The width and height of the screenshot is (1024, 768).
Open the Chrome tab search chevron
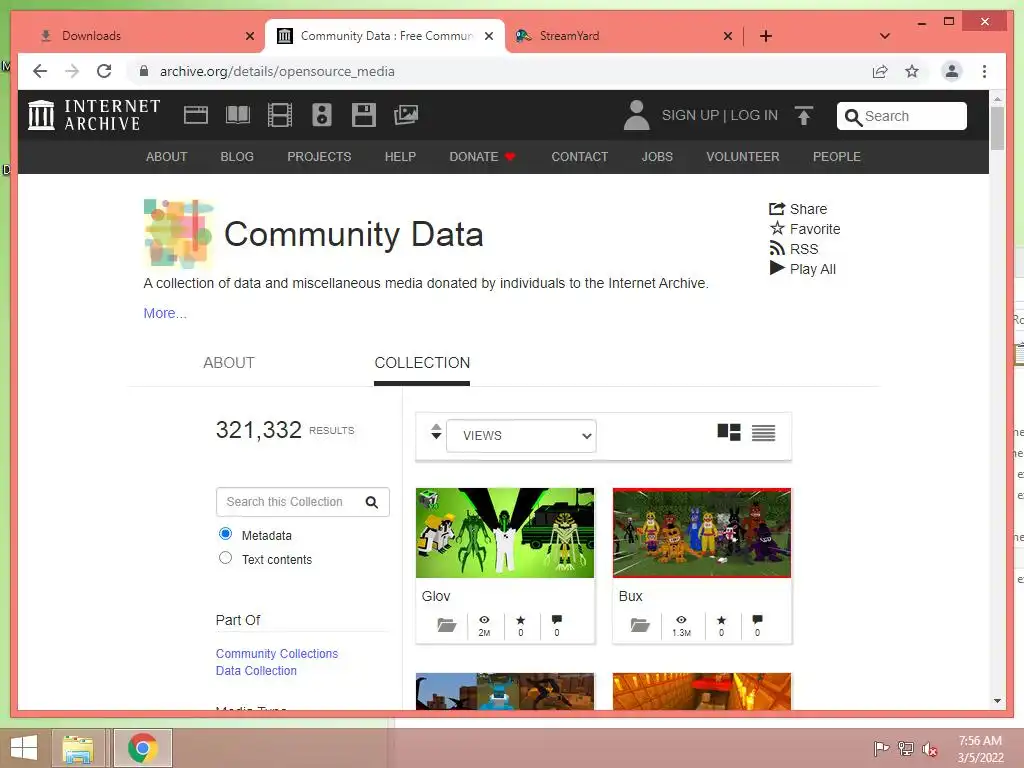coord(884,36)
